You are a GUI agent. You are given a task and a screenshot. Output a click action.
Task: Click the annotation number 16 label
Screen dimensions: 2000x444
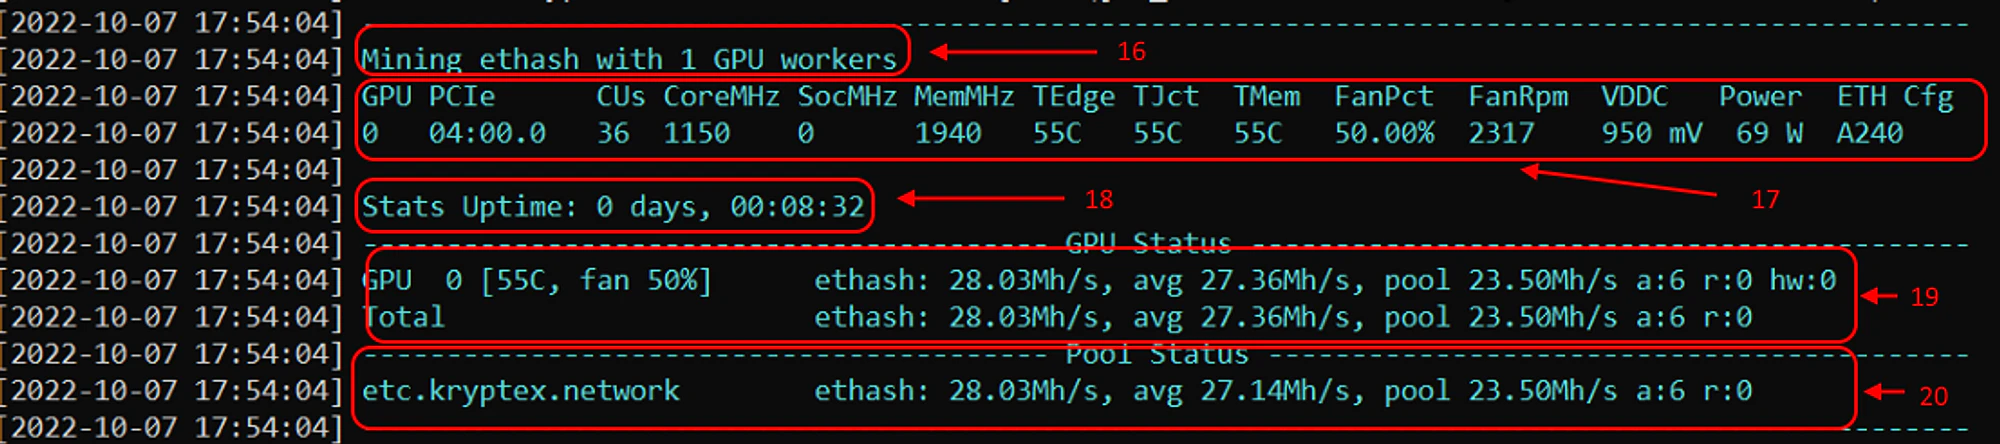[1131, 51]
